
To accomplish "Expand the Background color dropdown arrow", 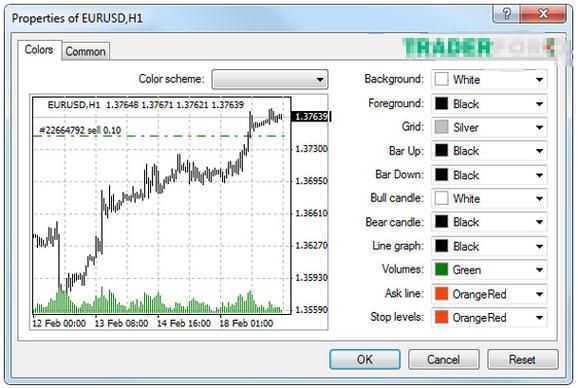I will (539, 80).
